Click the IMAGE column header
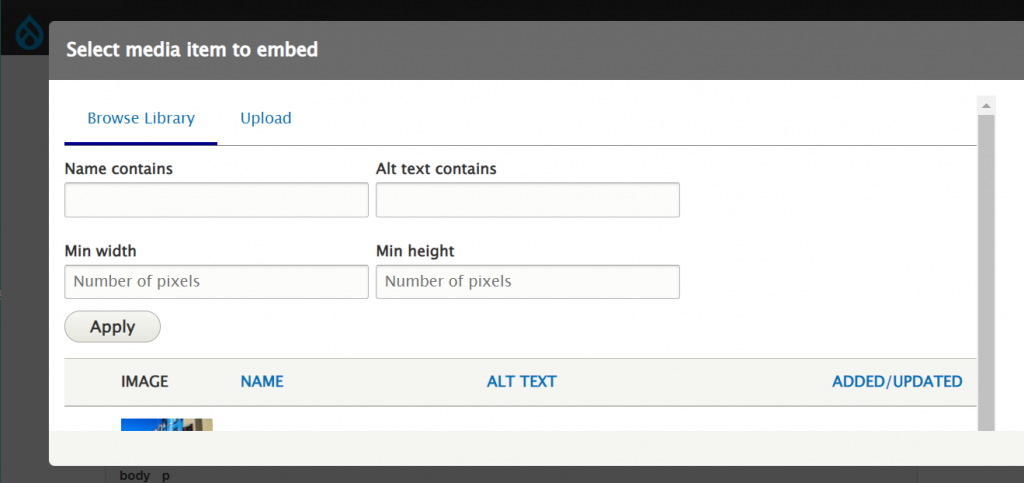The height and width of the screenshot is (483, 1024). (x=144, y=381)
